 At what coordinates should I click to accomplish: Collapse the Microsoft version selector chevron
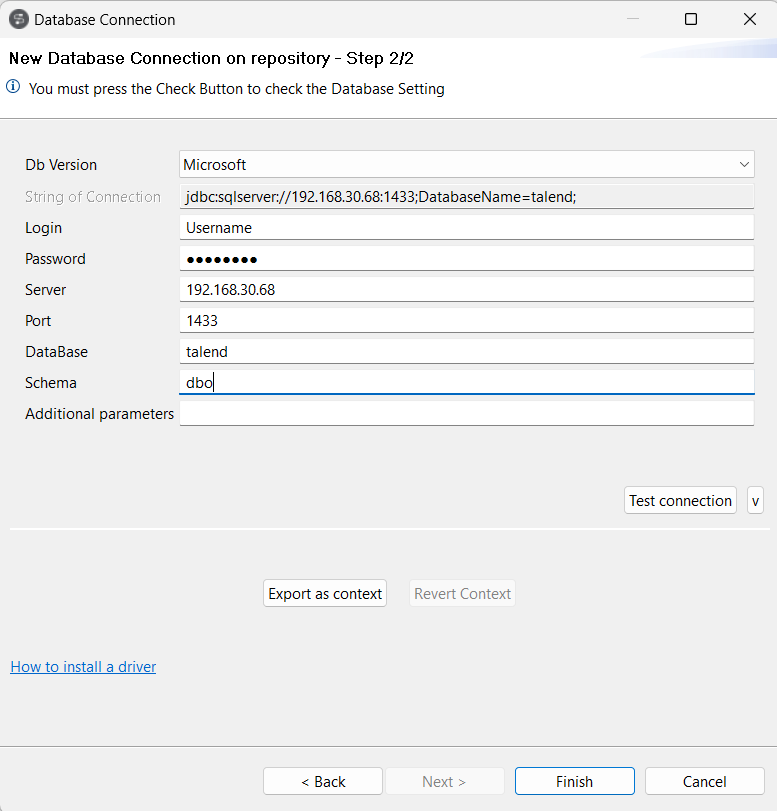[744, 164]
